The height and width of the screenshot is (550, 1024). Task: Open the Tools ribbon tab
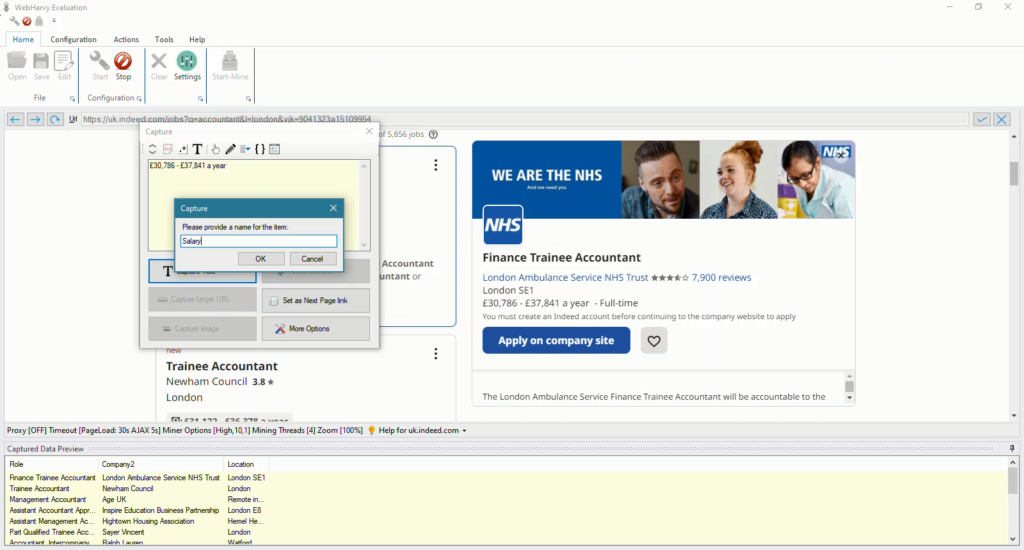164,39
